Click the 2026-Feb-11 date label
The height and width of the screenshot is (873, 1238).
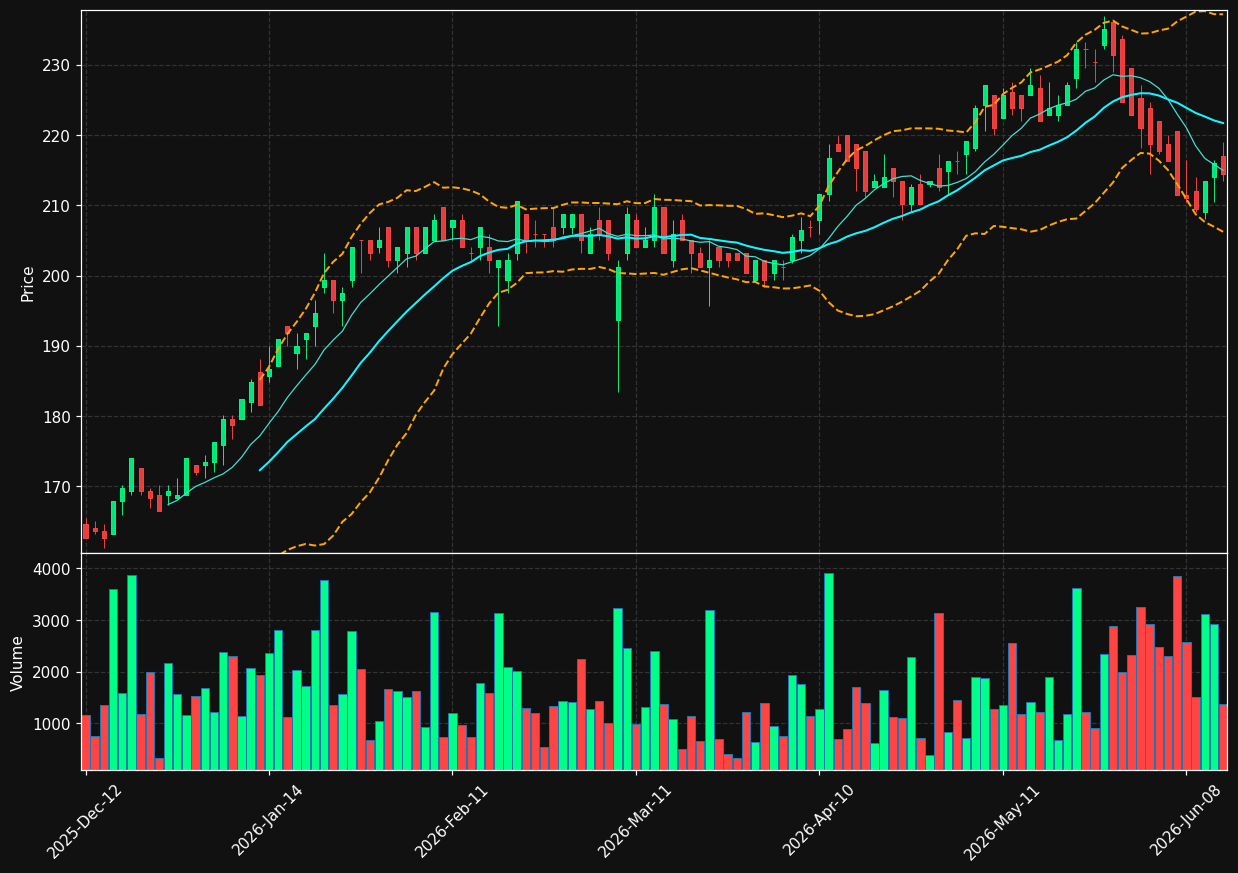(451, 821)
